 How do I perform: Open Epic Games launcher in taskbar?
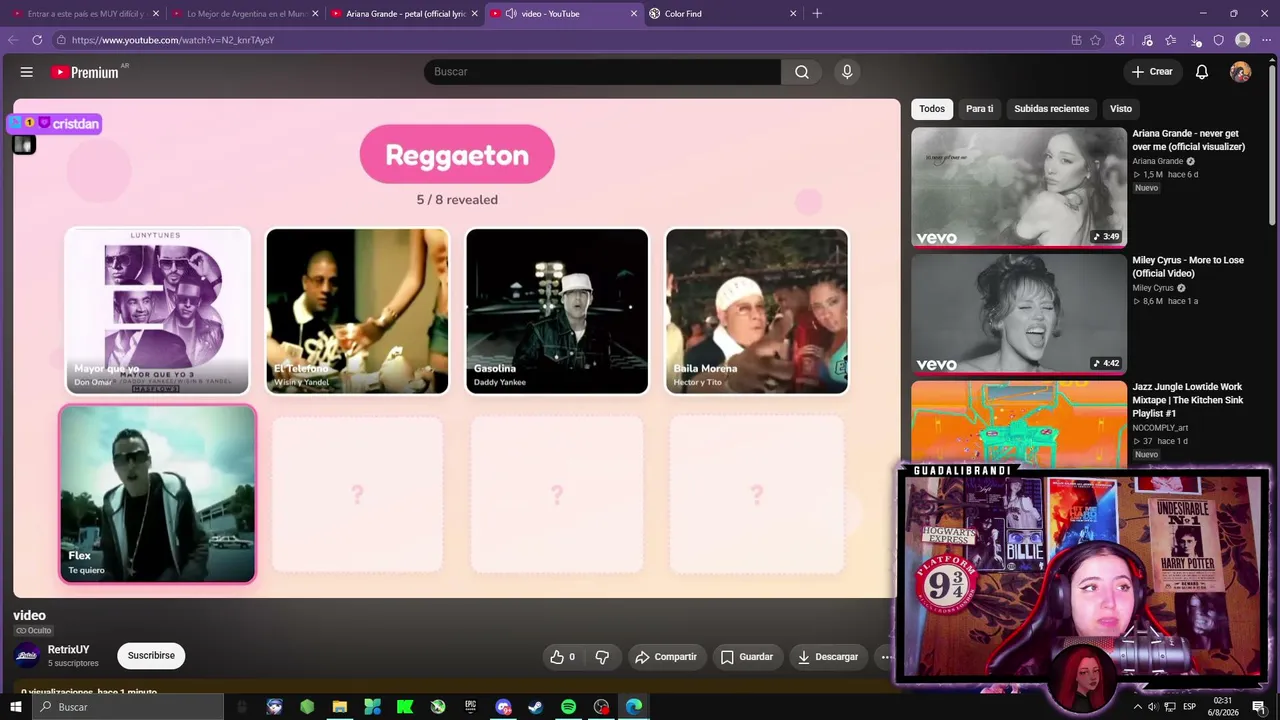point(470,707)
